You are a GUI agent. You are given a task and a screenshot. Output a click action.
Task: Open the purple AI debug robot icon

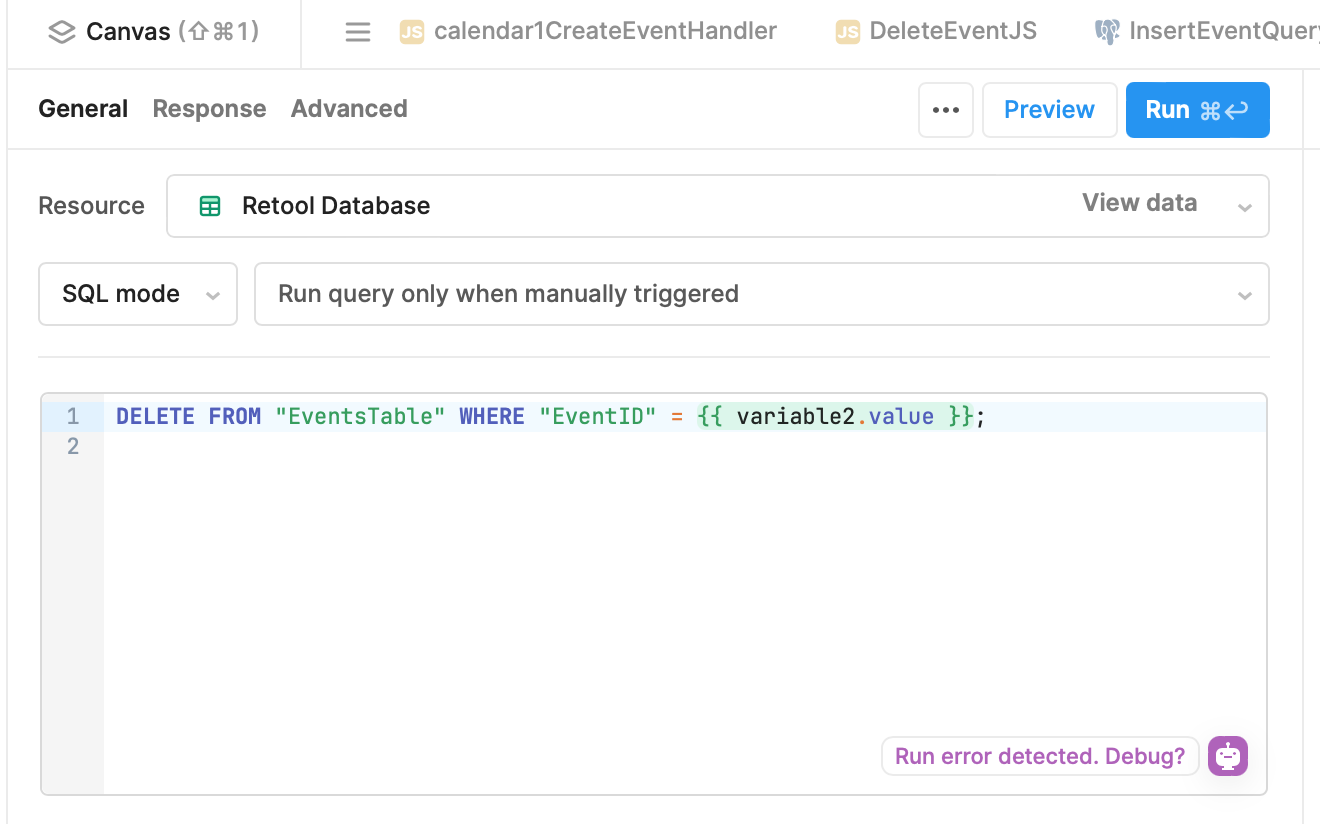point(1228,756)
